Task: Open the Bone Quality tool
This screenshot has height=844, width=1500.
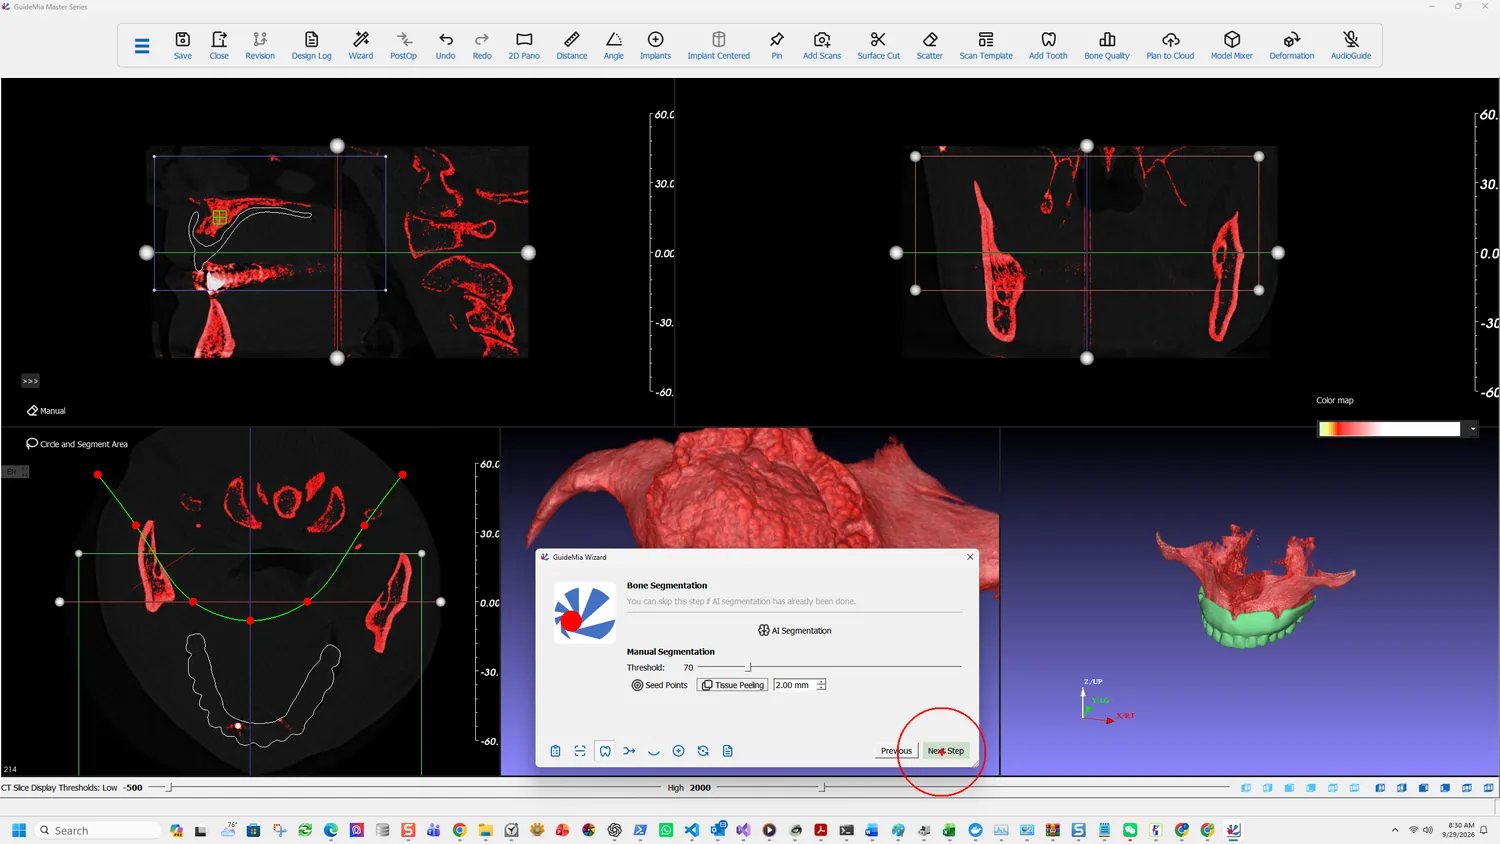Action: [1107, 45]
